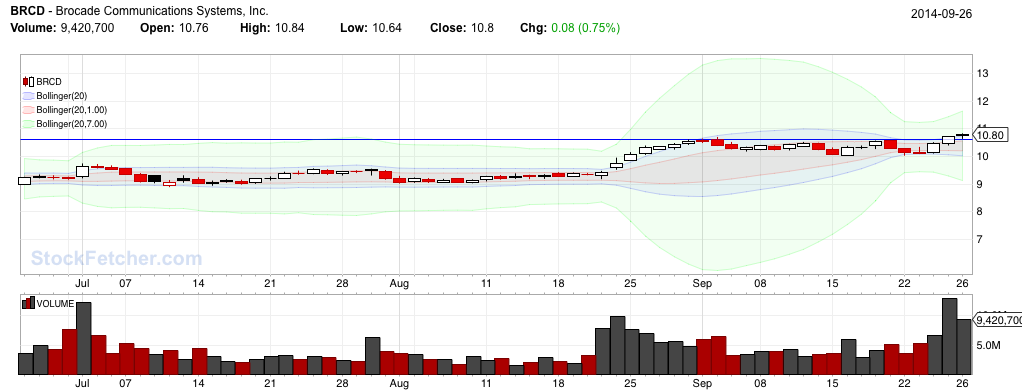Click the 26 label under the volume chart
The image size is (1022, 390).
pos(963,383)
